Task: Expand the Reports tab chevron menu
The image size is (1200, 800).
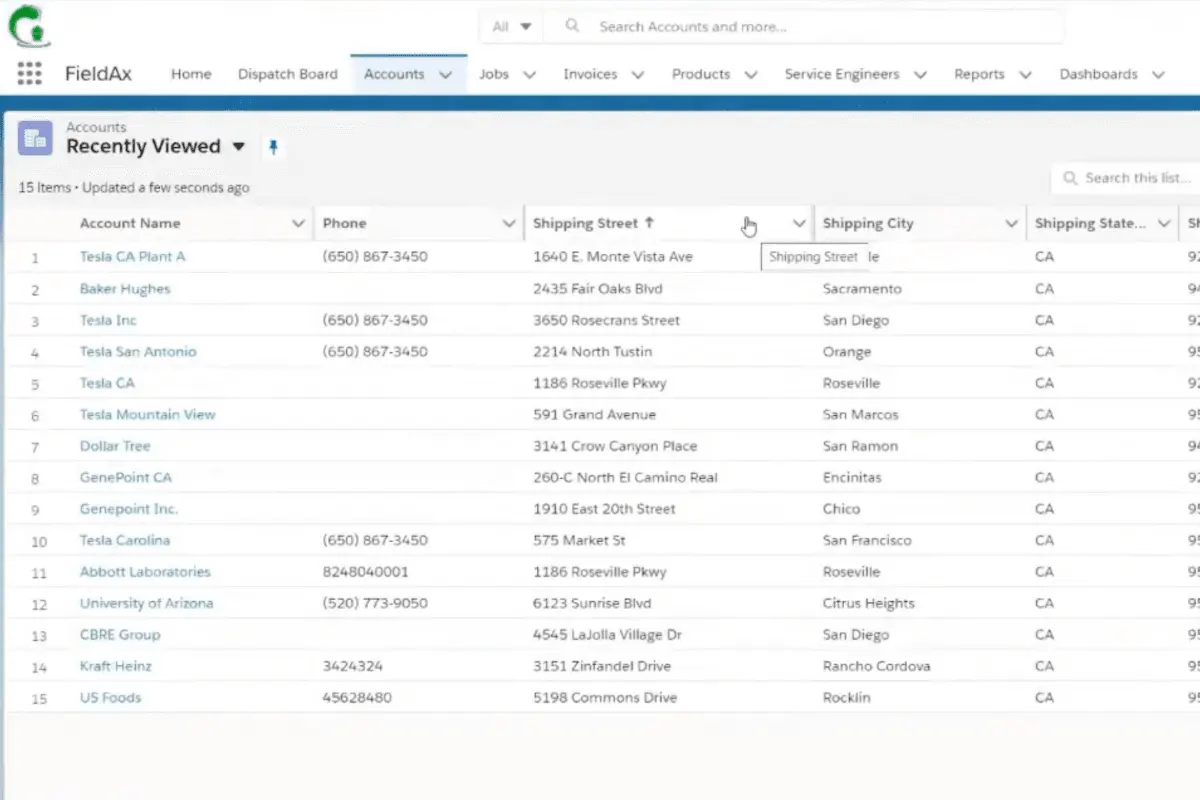Action: [1025, 74]
